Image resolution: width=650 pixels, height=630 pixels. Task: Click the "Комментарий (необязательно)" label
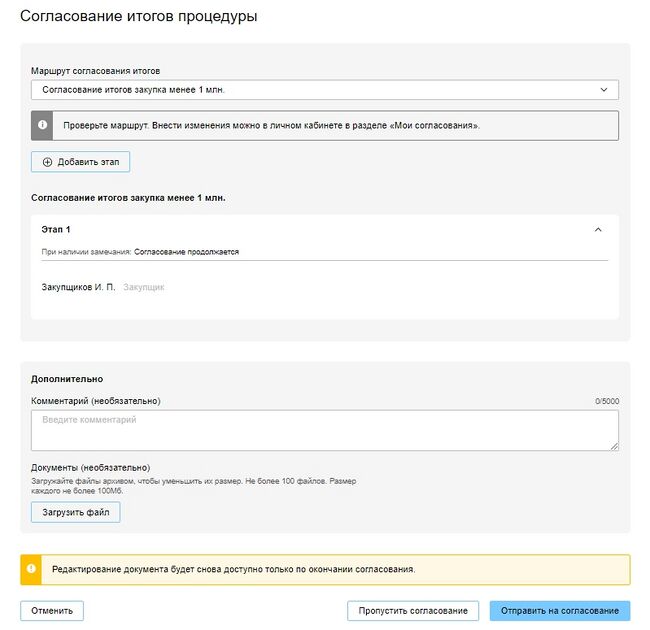[96, 401]
